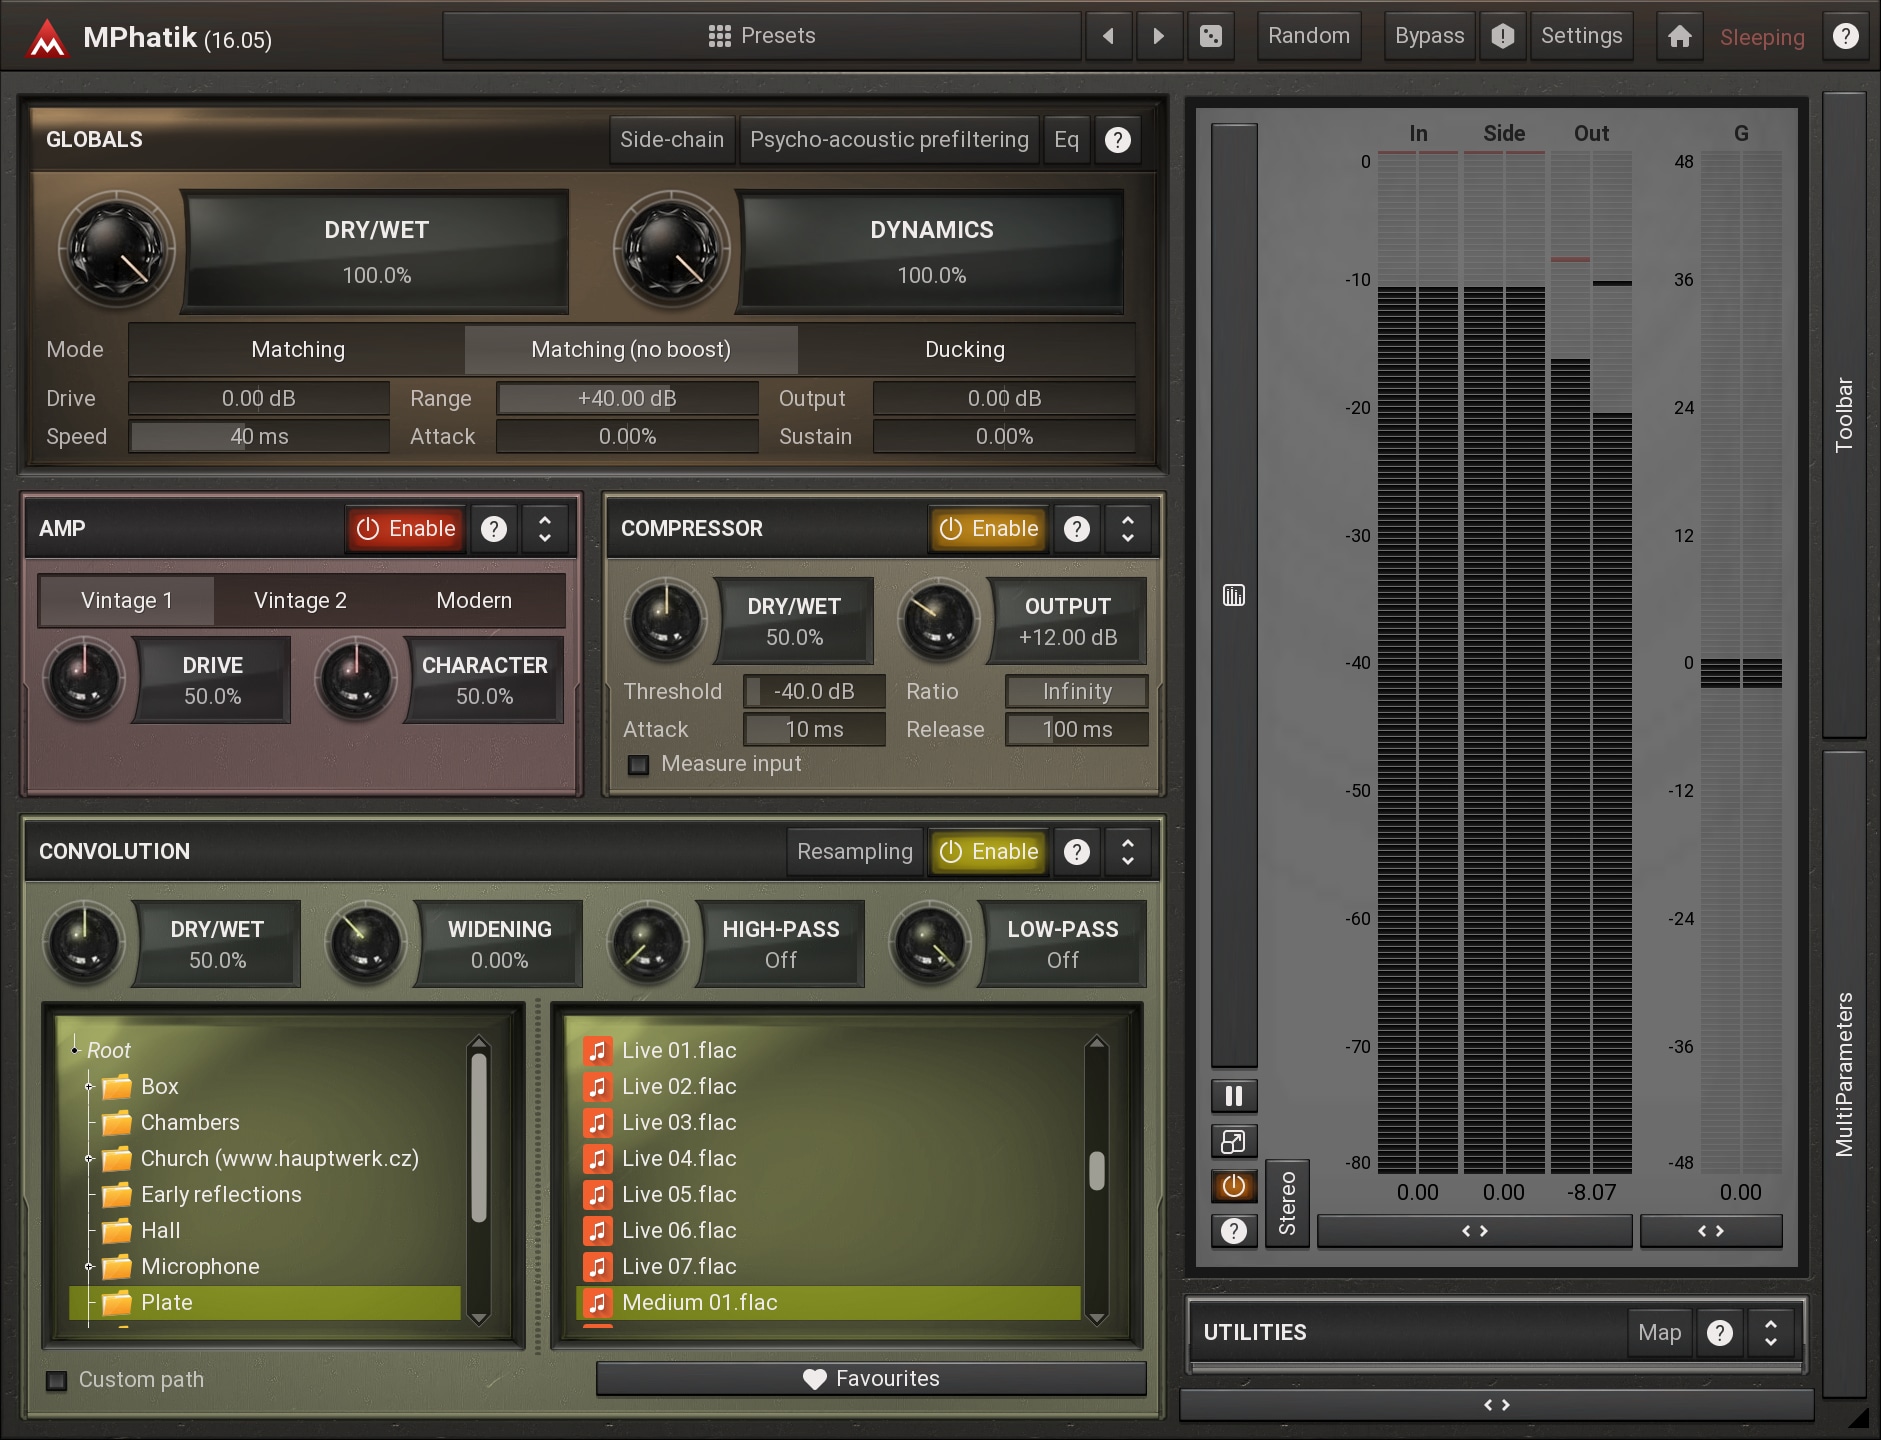This screenshot has height=1440, width=1881.
Task: Choose the Modern amp type
Action: pos(474,600)
